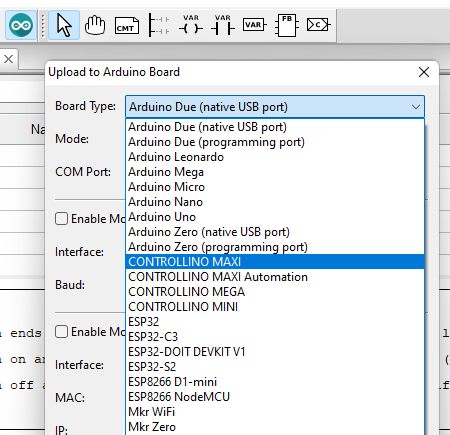Screen dimensions: 450x435
Task: Add a connection element
Action: (x=318, y=25)
